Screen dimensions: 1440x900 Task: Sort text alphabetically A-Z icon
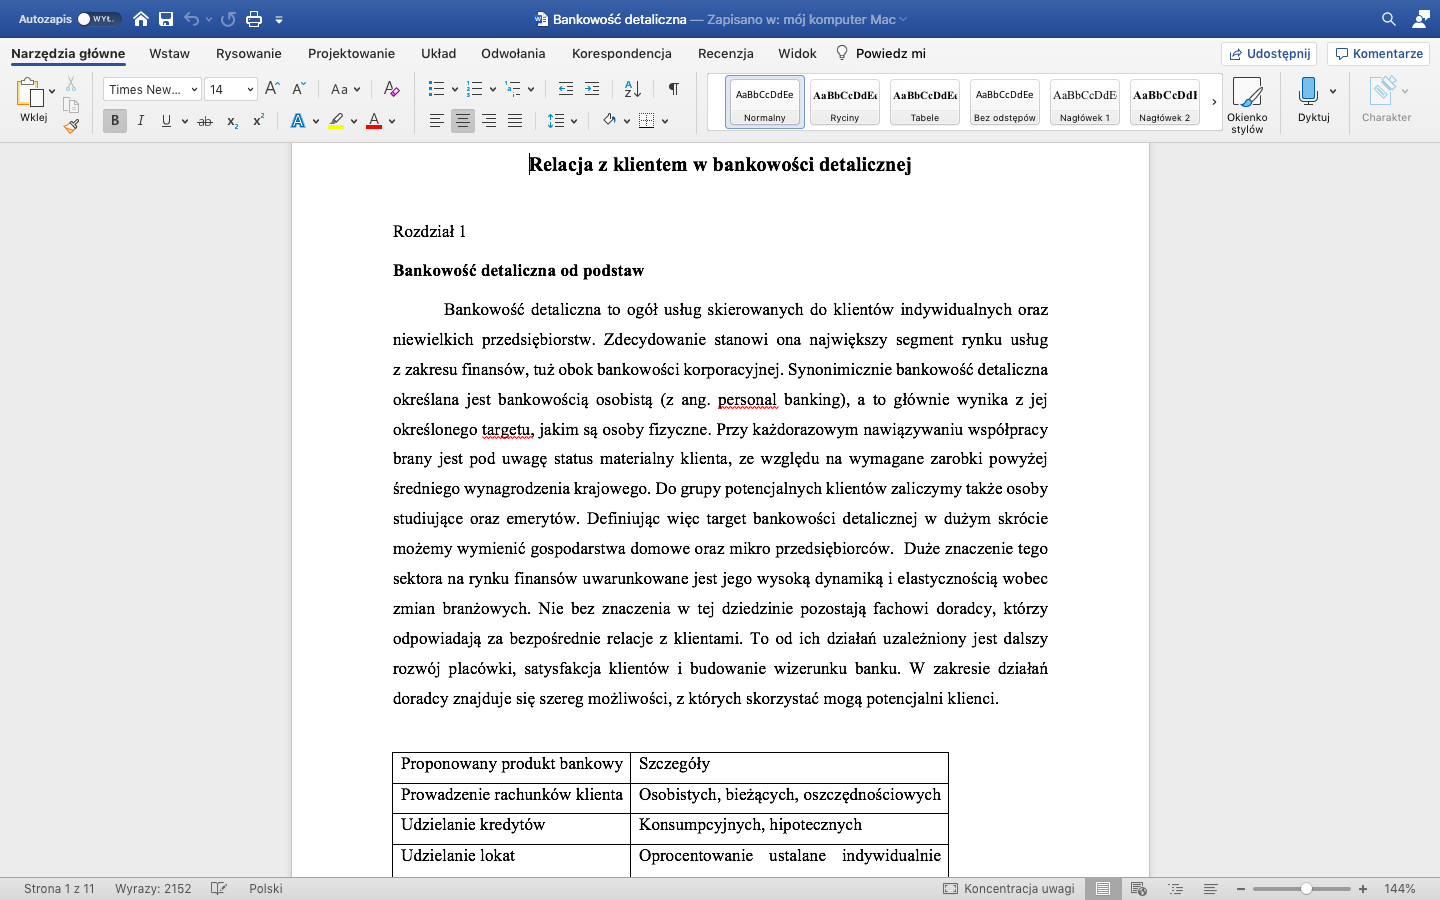pos(633,89)
